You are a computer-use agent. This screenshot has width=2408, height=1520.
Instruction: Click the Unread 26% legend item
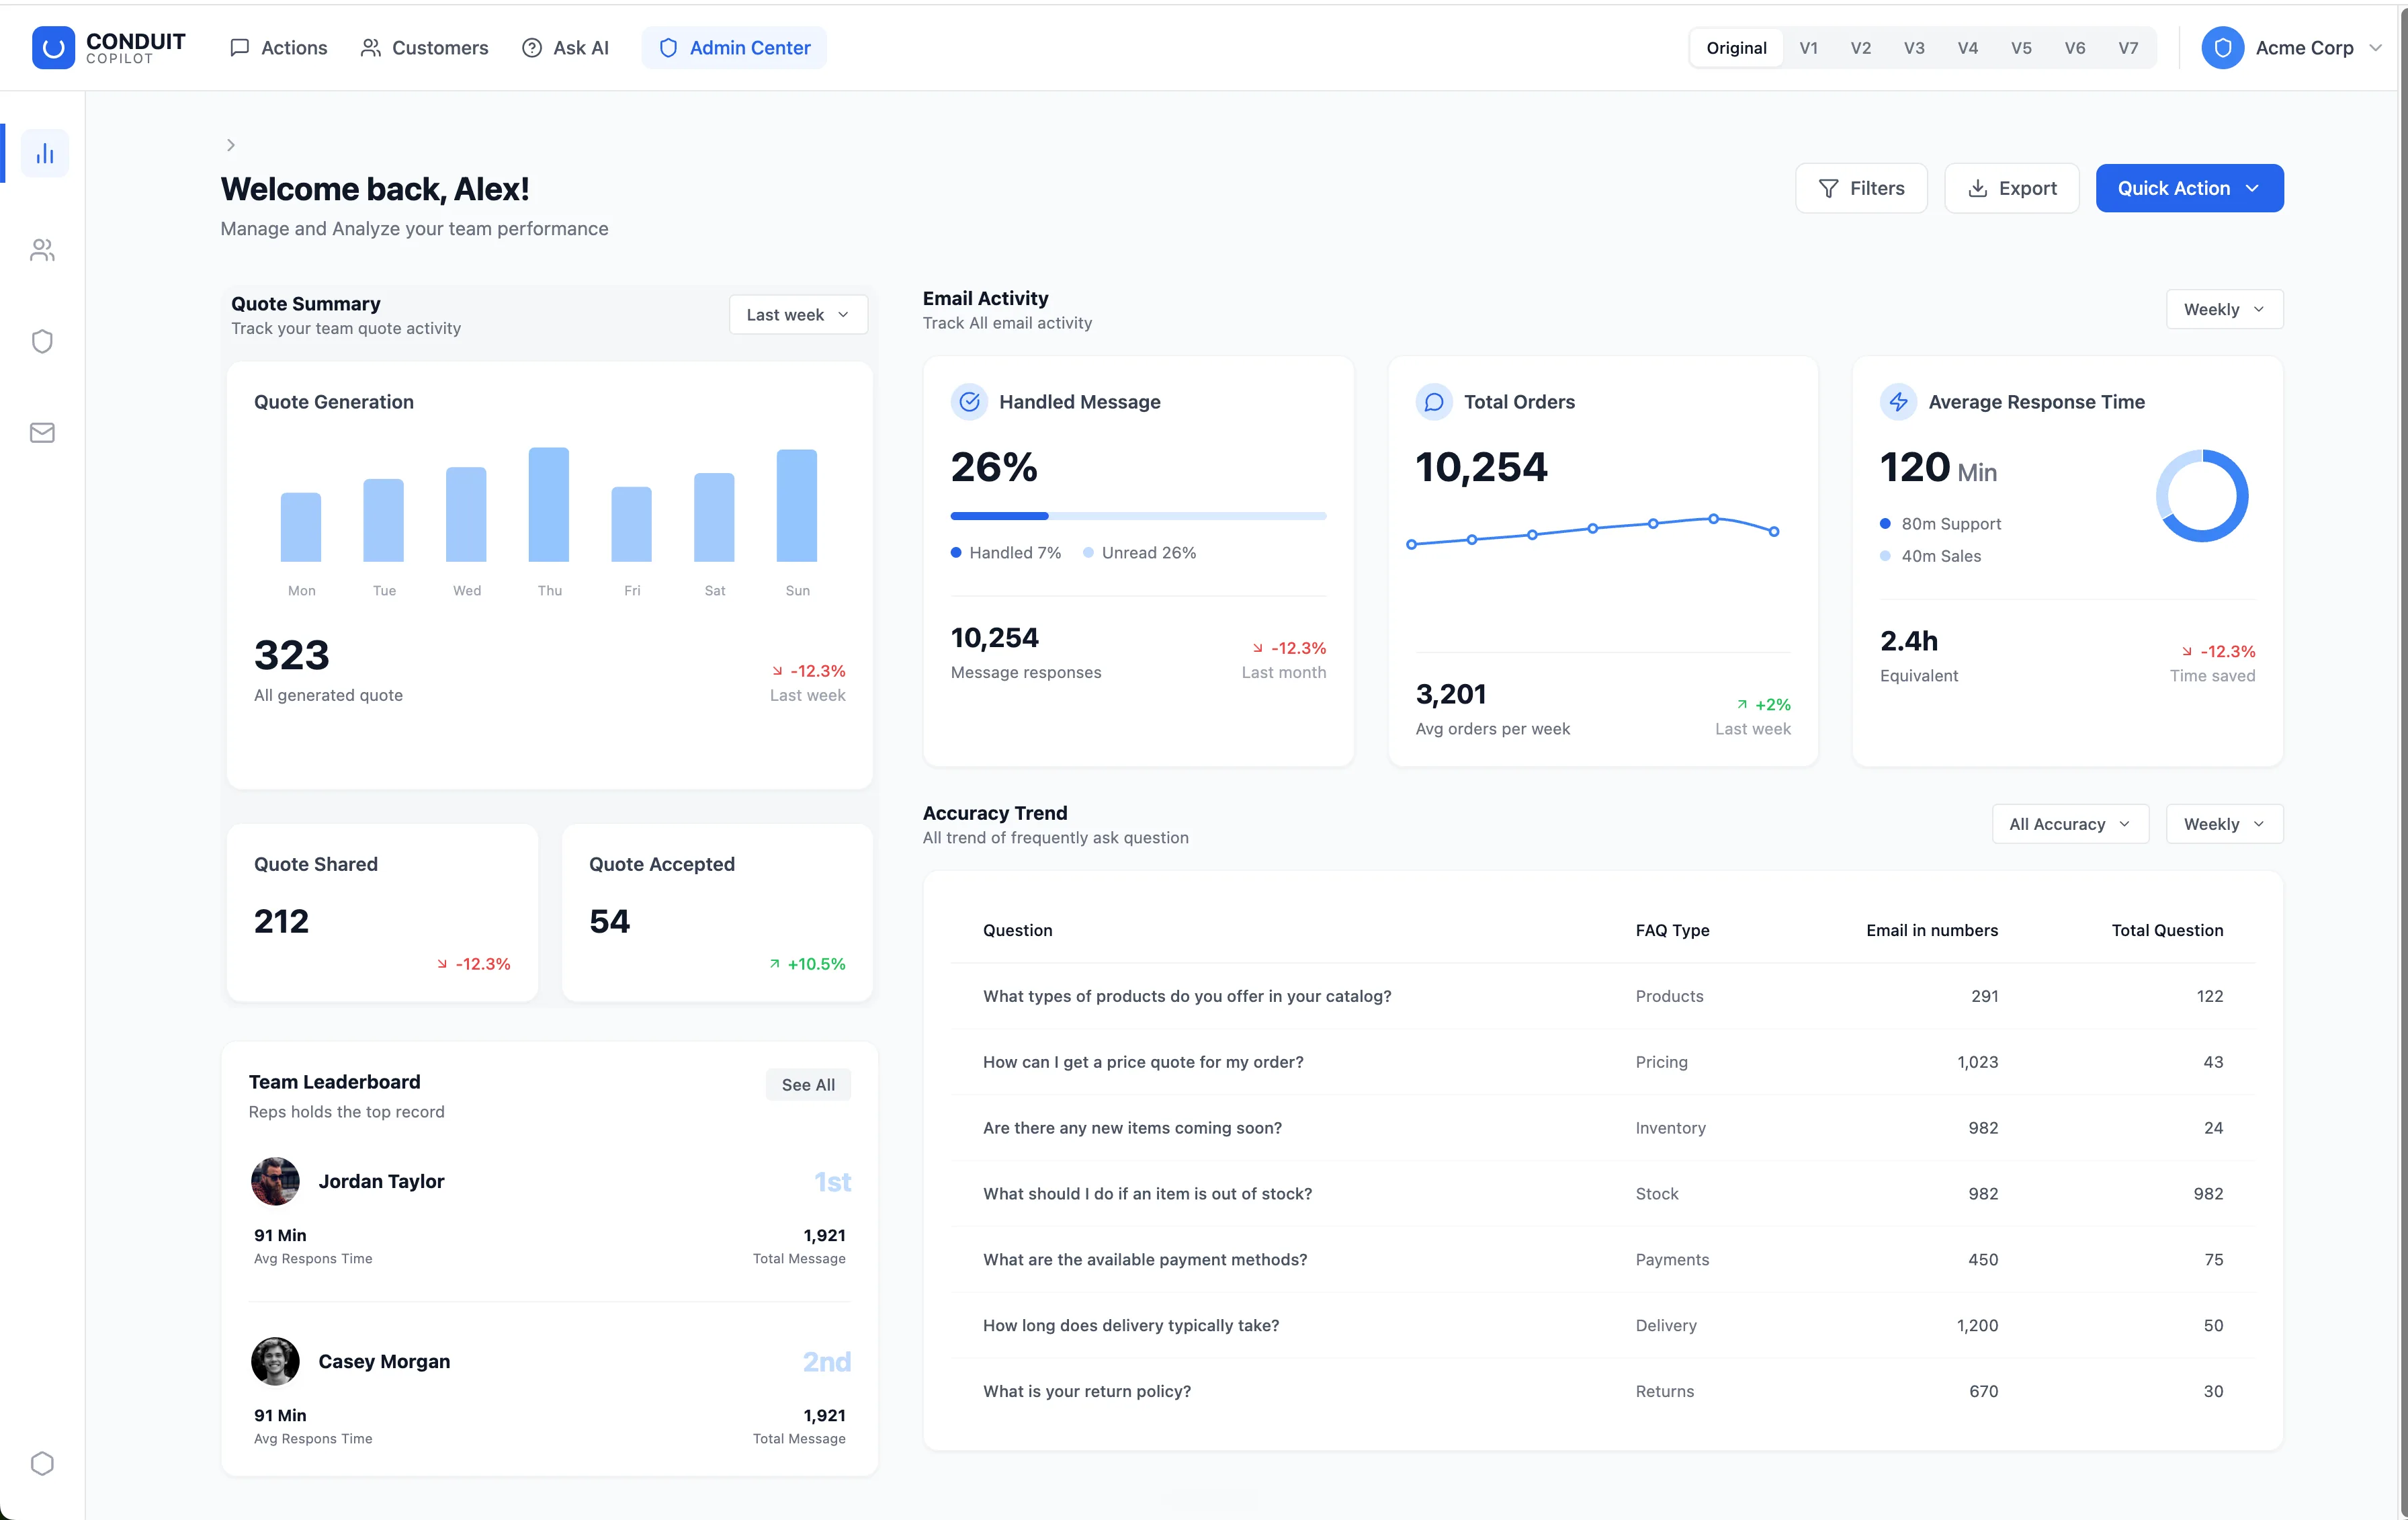click(x=1139, y=553)
